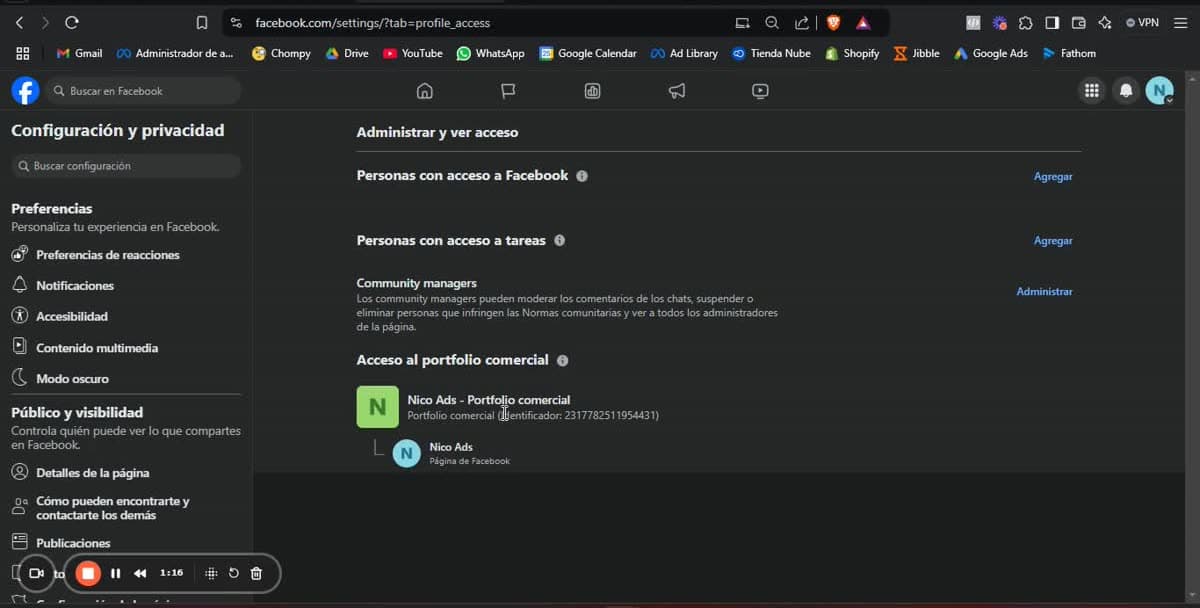This screenshot has width=1200, height=608.
Task: Delete the recording with trash icon
Action: coord(256,573)
